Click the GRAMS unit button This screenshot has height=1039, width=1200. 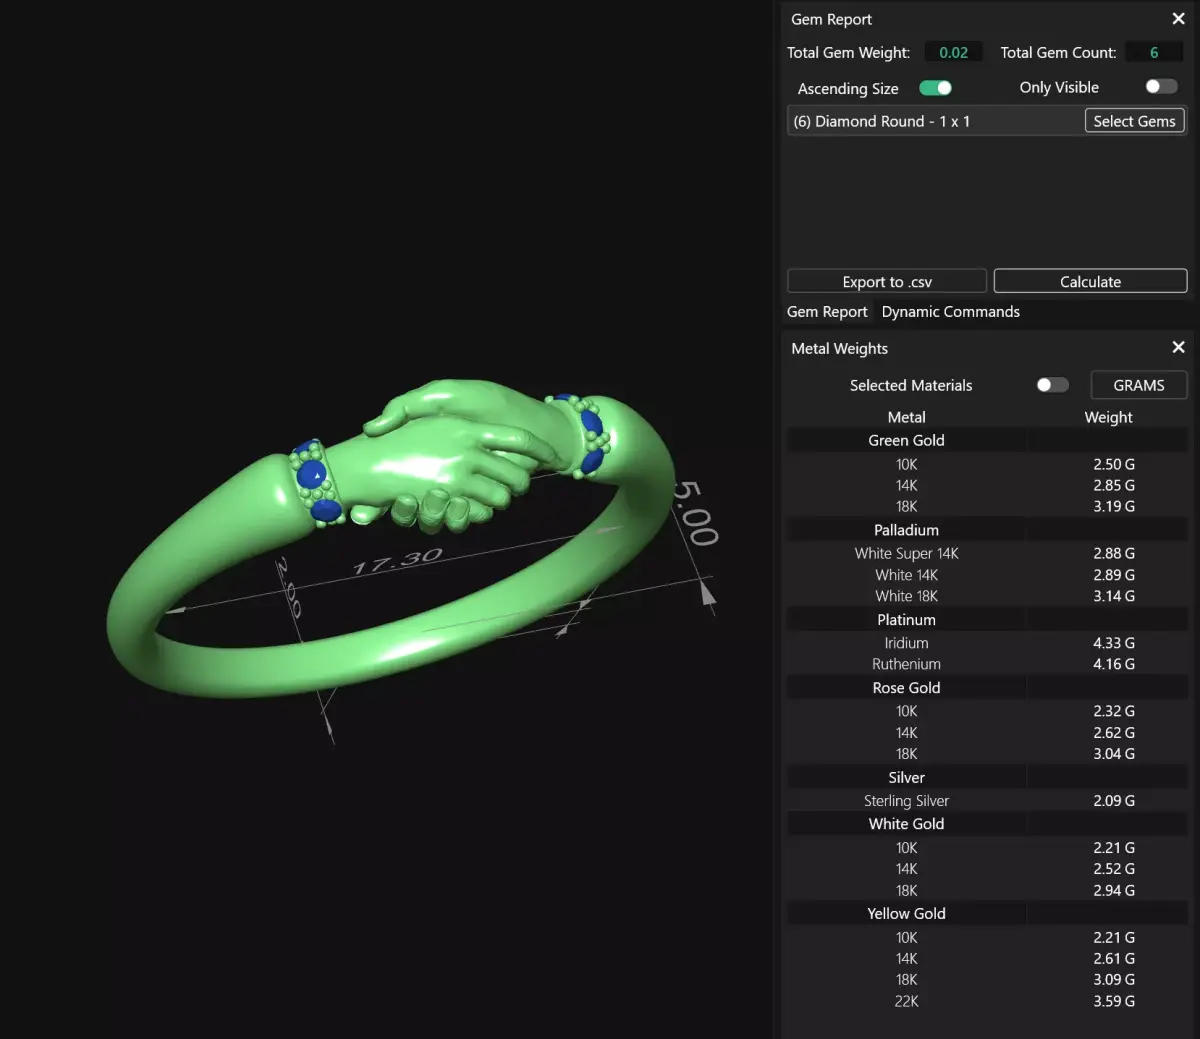[1138, 385]
